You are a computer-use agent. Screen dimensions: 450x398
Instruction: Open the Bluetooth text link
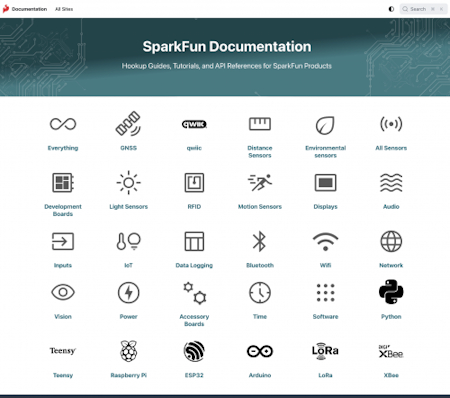pos(260,265)
